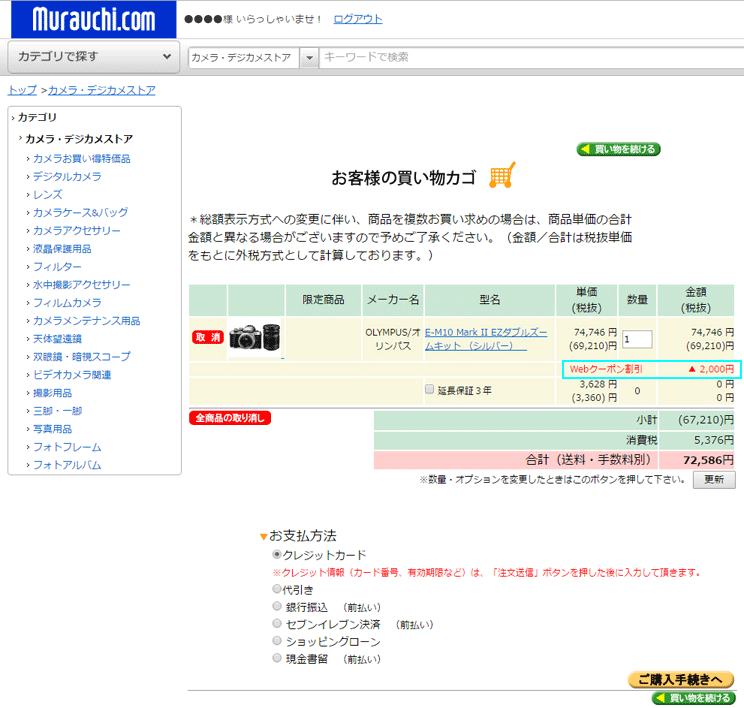Screen dimensions: 744x708
Task: Open 撮影用品 category
Action: tap(52, 393)
